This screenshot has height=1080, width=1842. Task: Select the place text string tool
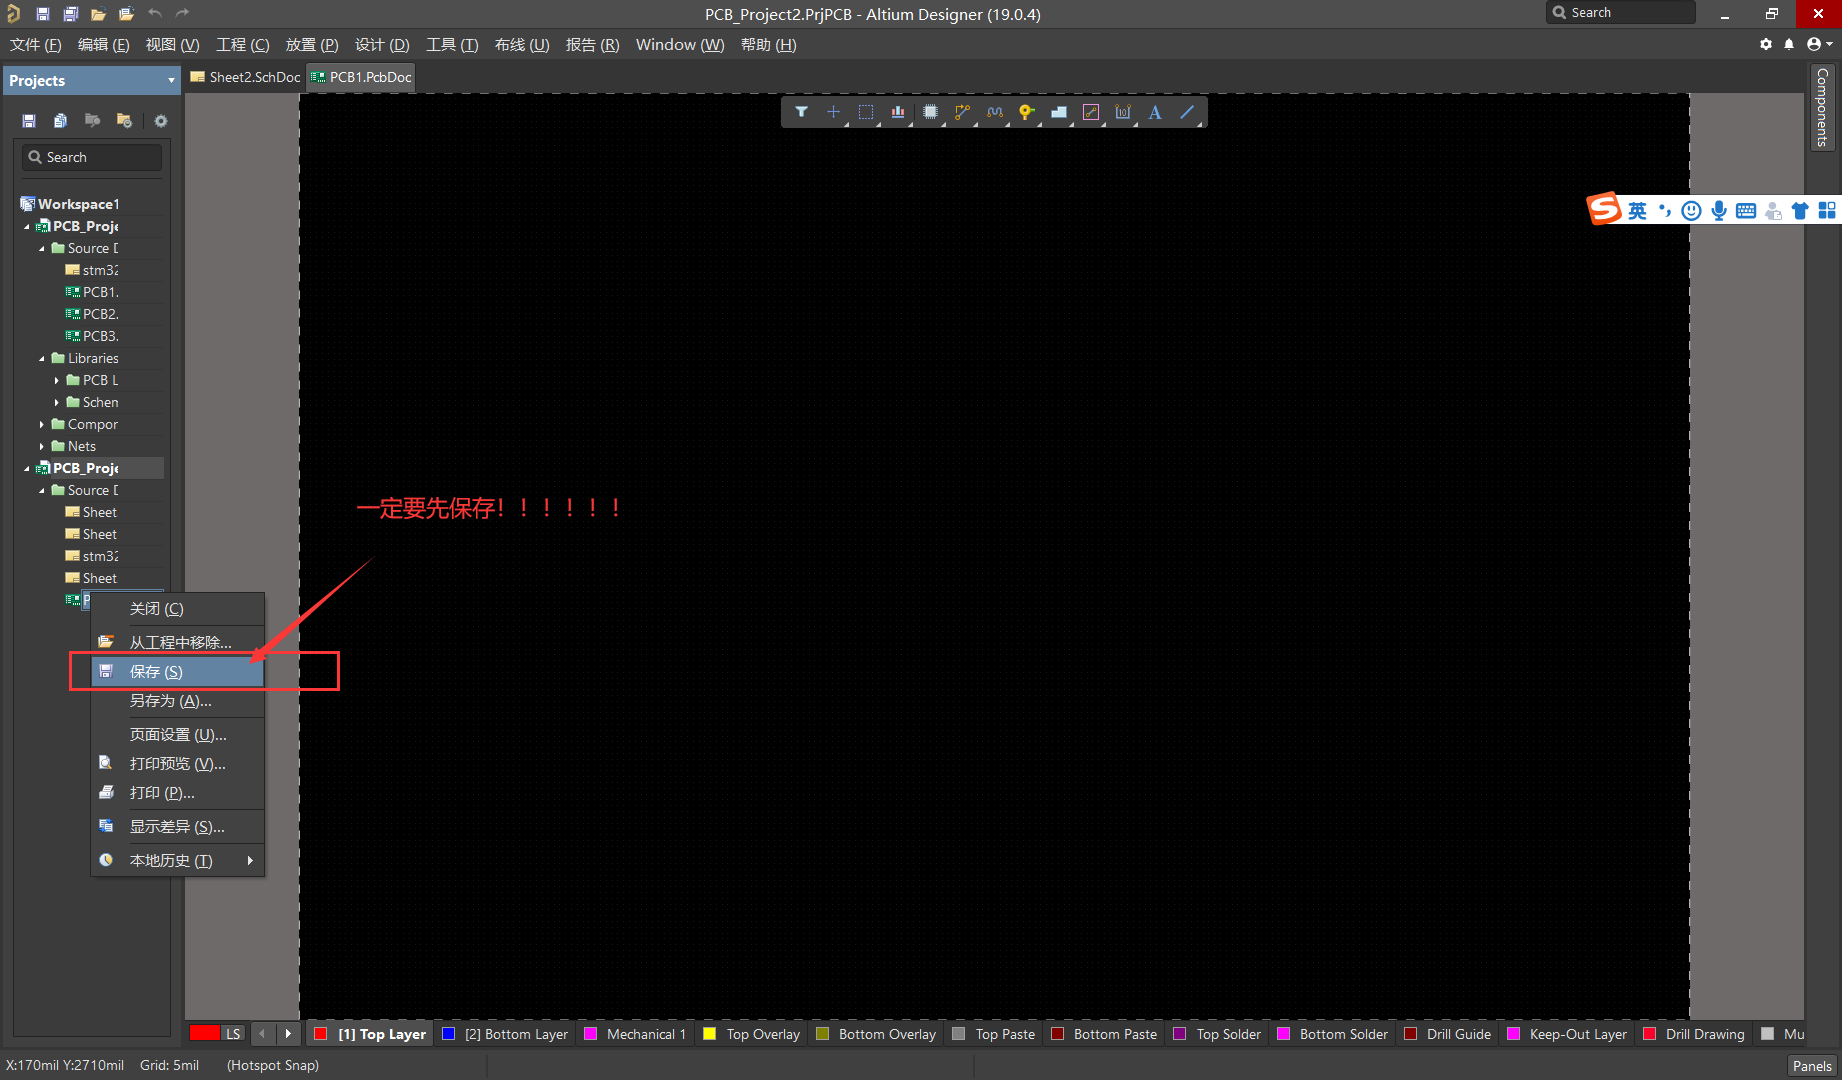[1155, 112]
